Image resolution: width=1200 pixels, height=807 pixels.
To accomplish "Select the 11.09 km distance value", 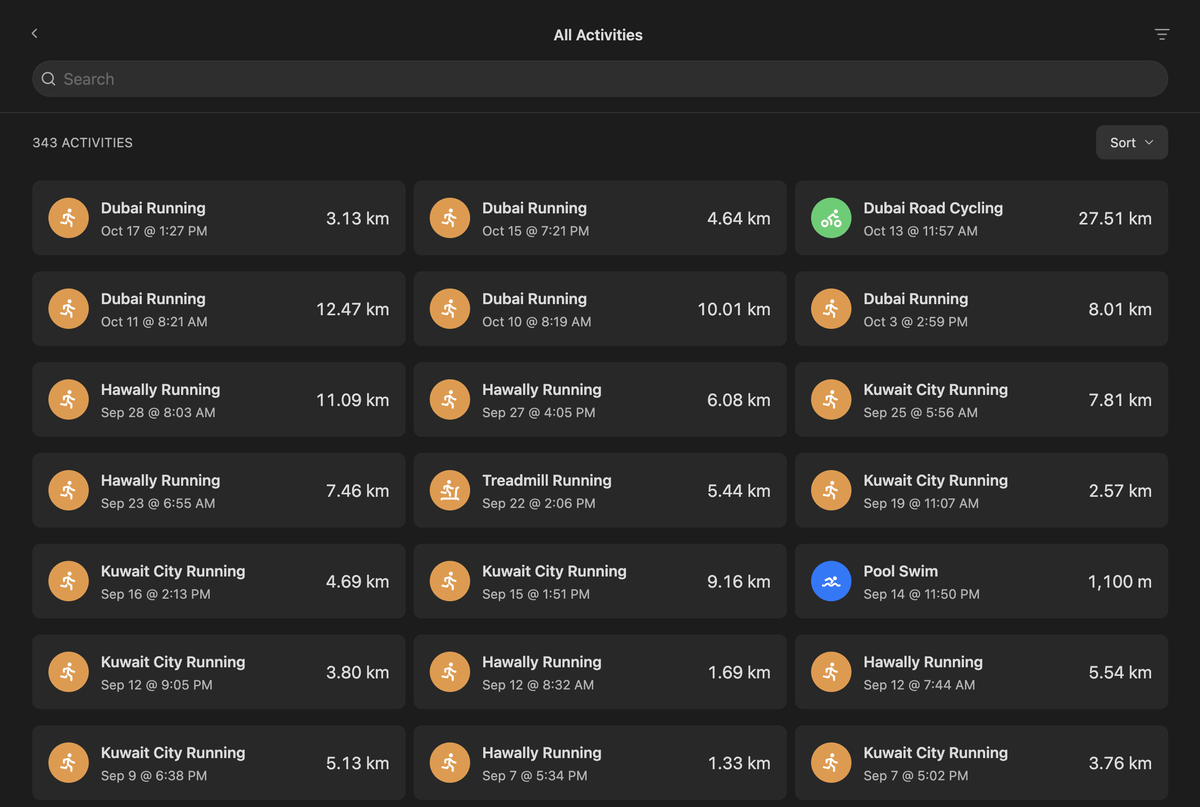I will 353,400.
